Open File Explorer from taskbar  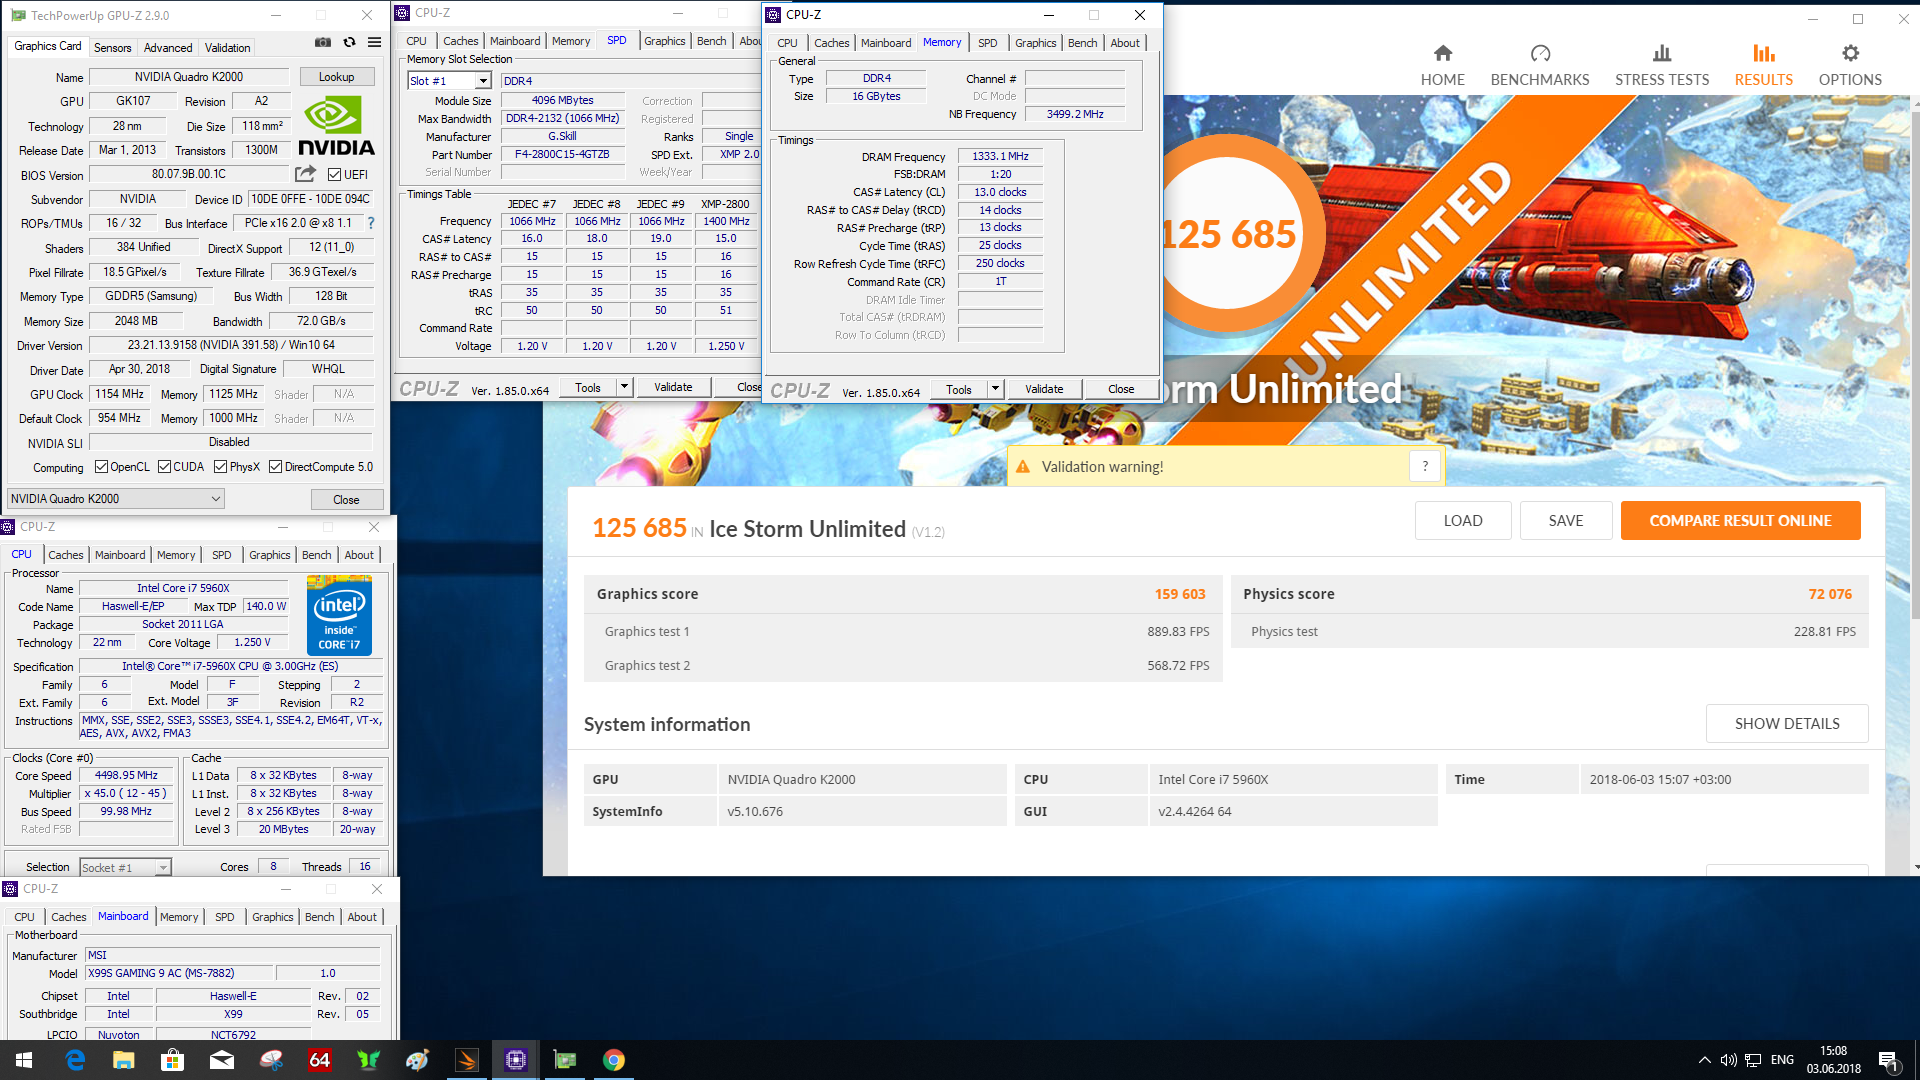tap(123, 1060)
